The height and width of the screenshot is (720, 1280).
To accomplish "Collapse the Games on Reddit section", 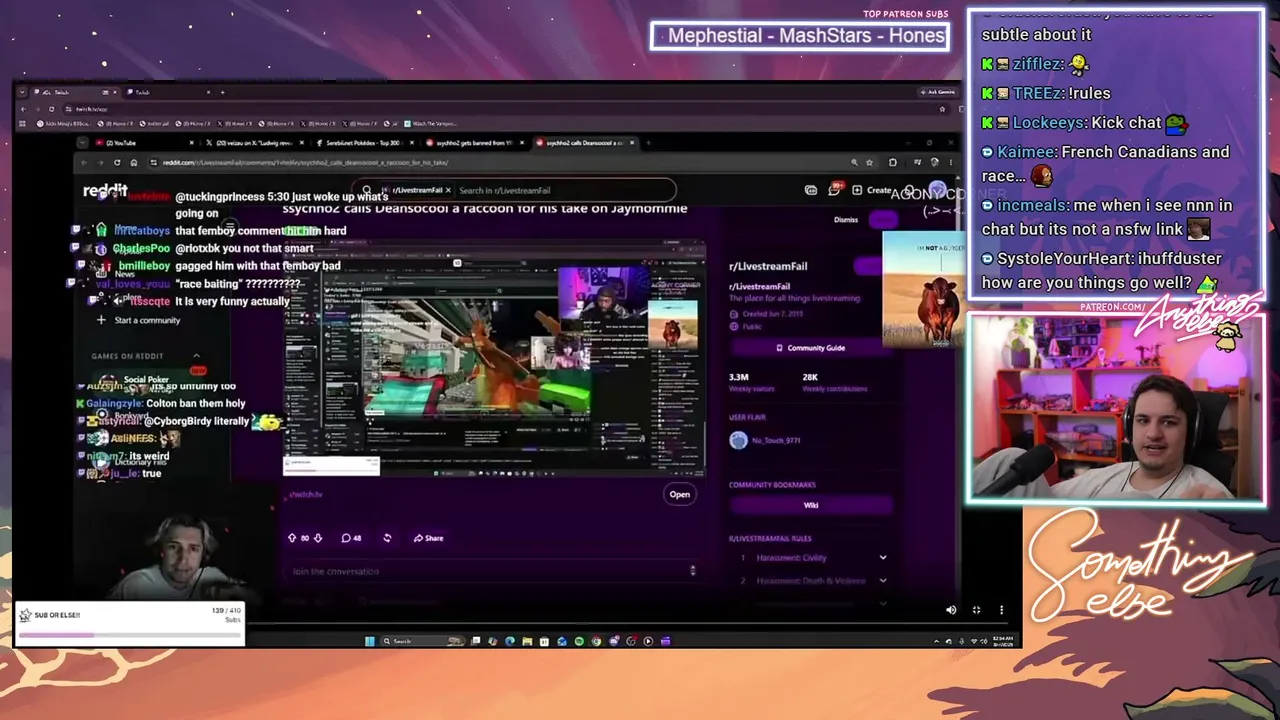I will [196, 356].
